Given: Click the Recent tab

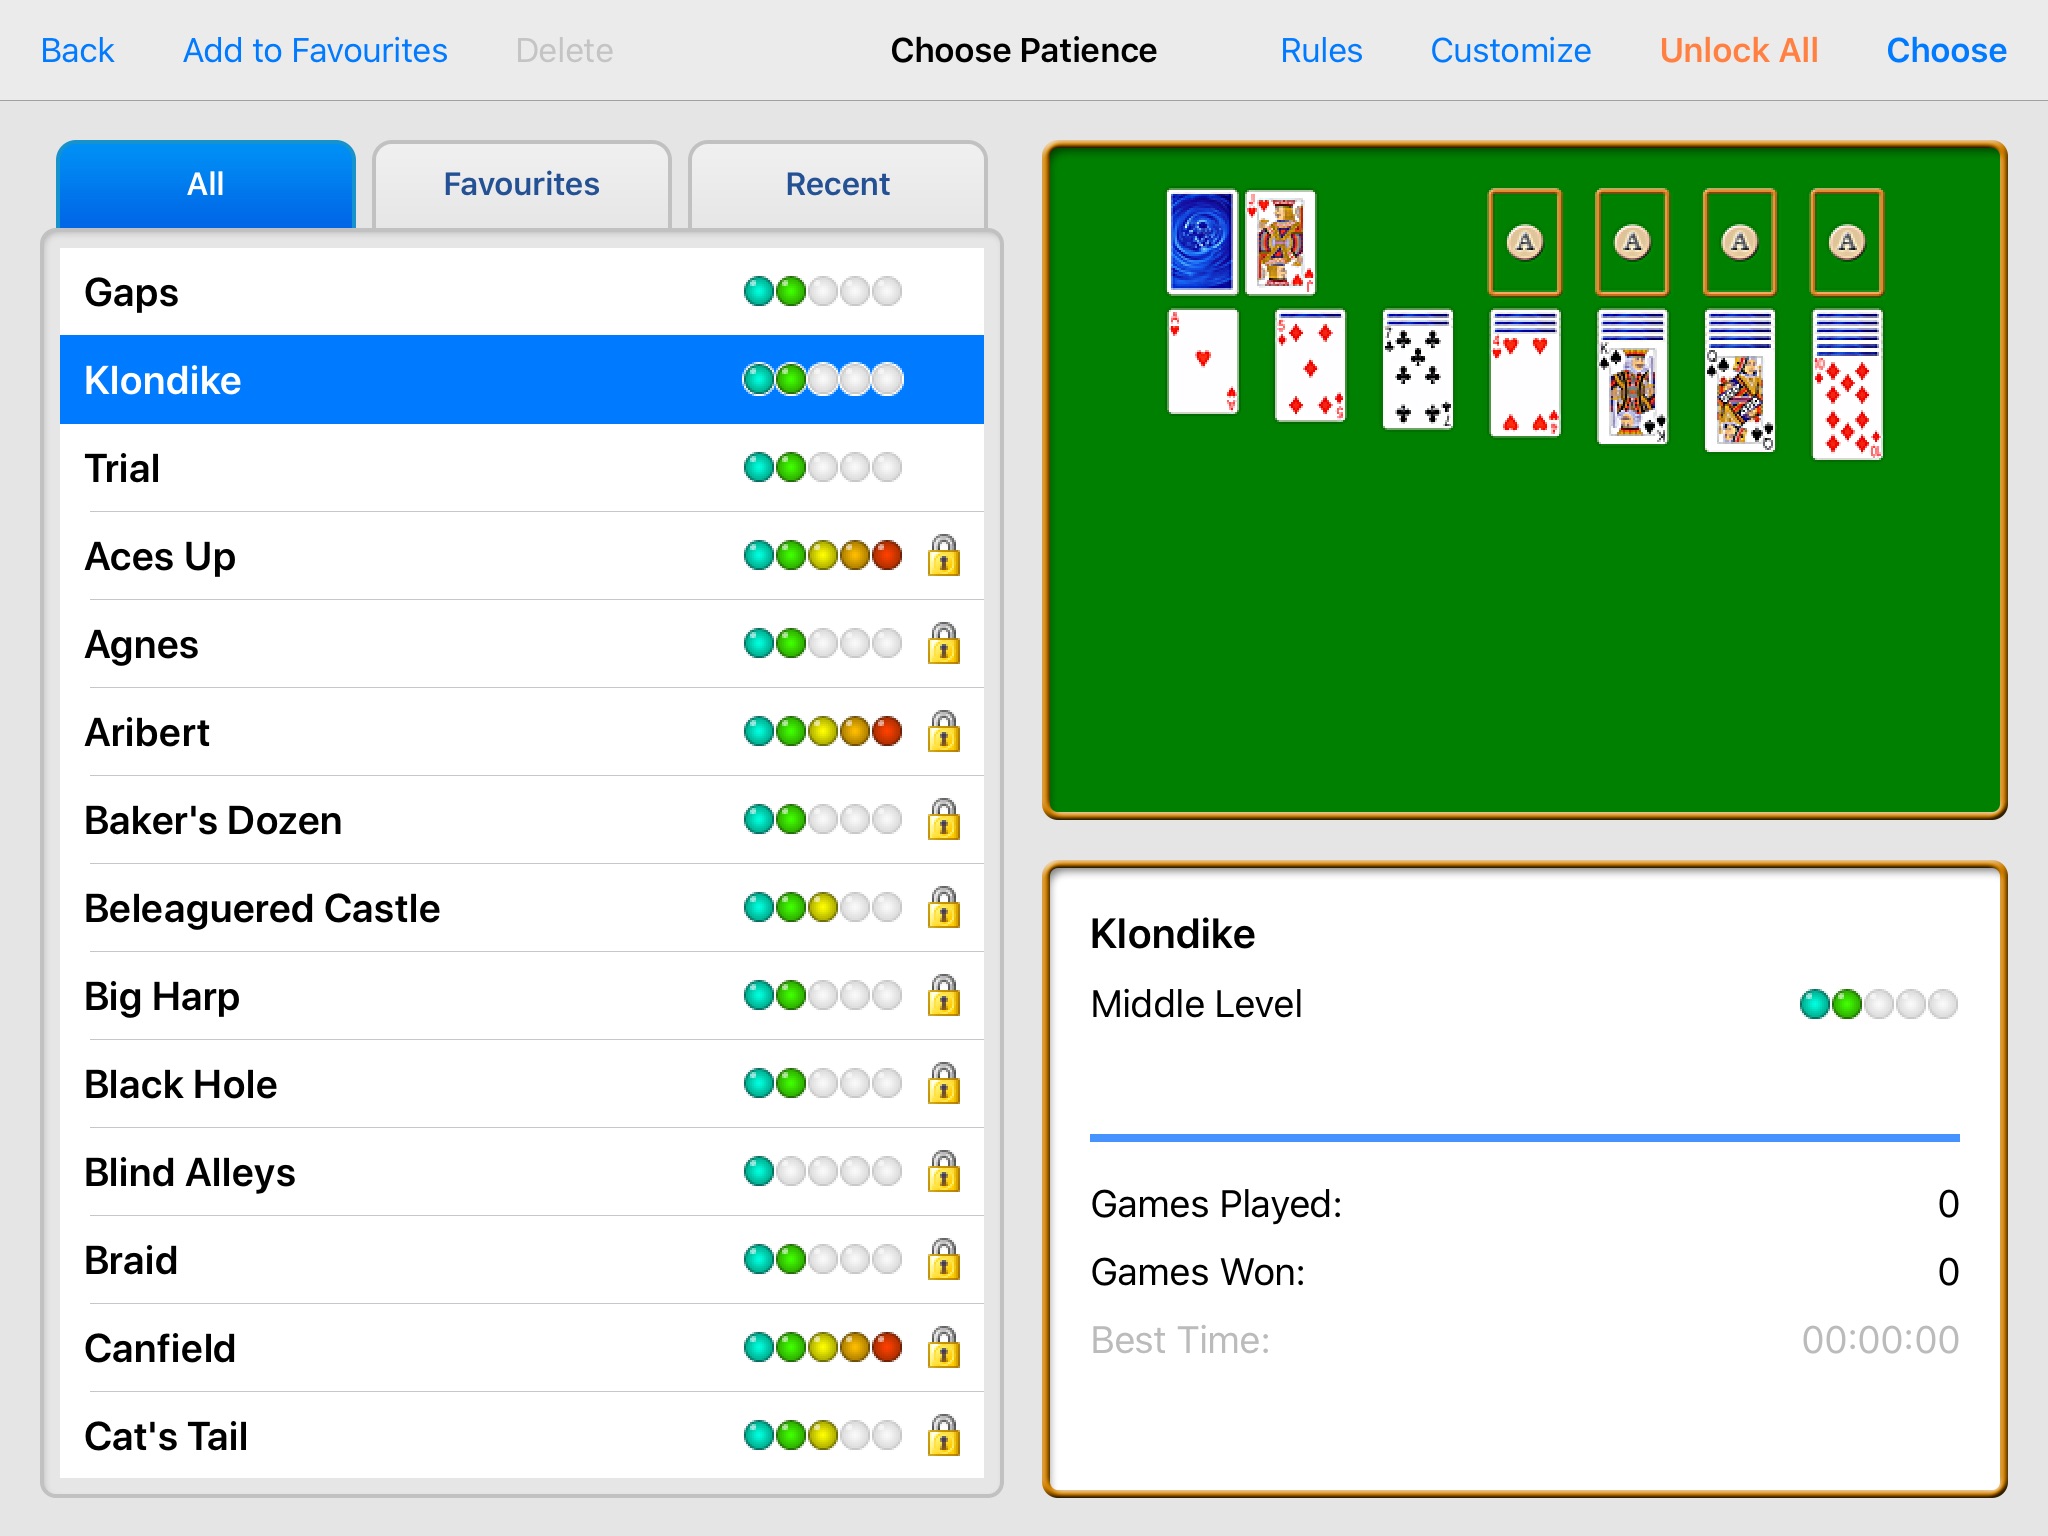Looking at the screenshot, I should click(x=837, y=182).
